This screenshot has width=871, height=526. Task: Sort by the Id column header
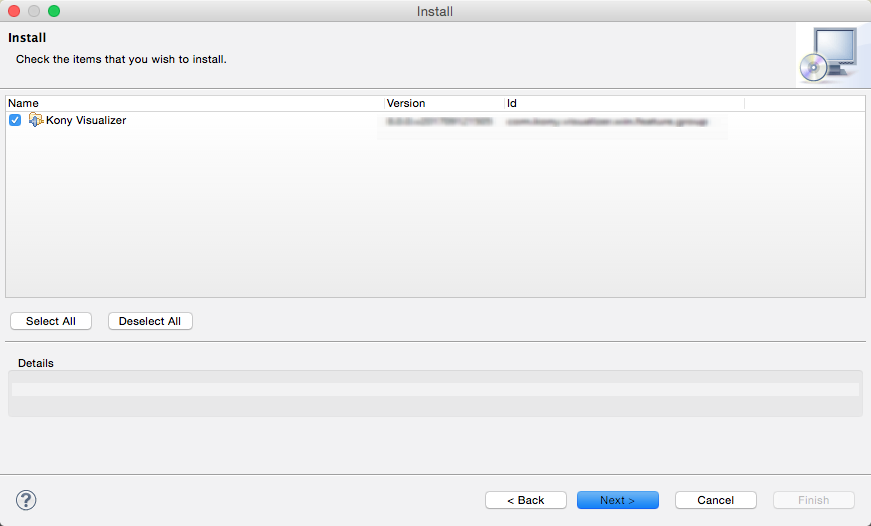[624, 103]
